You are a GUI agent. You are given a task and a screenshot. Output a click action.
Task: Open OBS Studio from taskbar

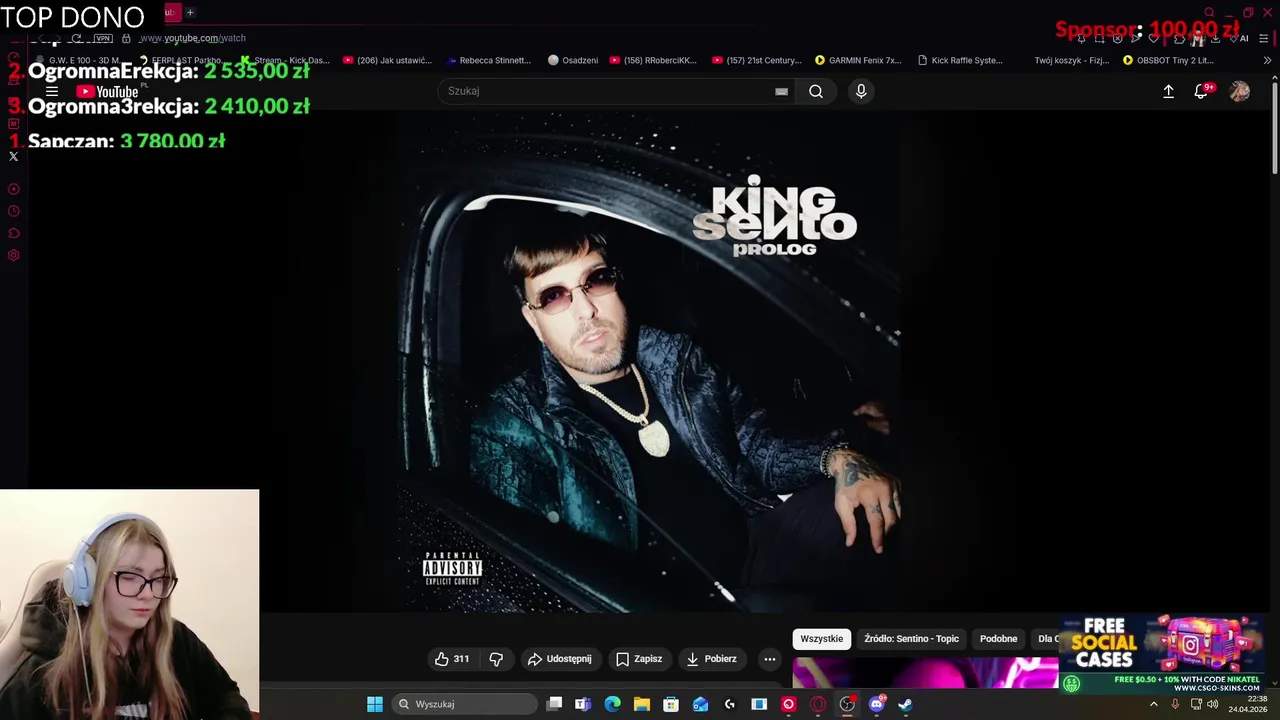point(847,704)
